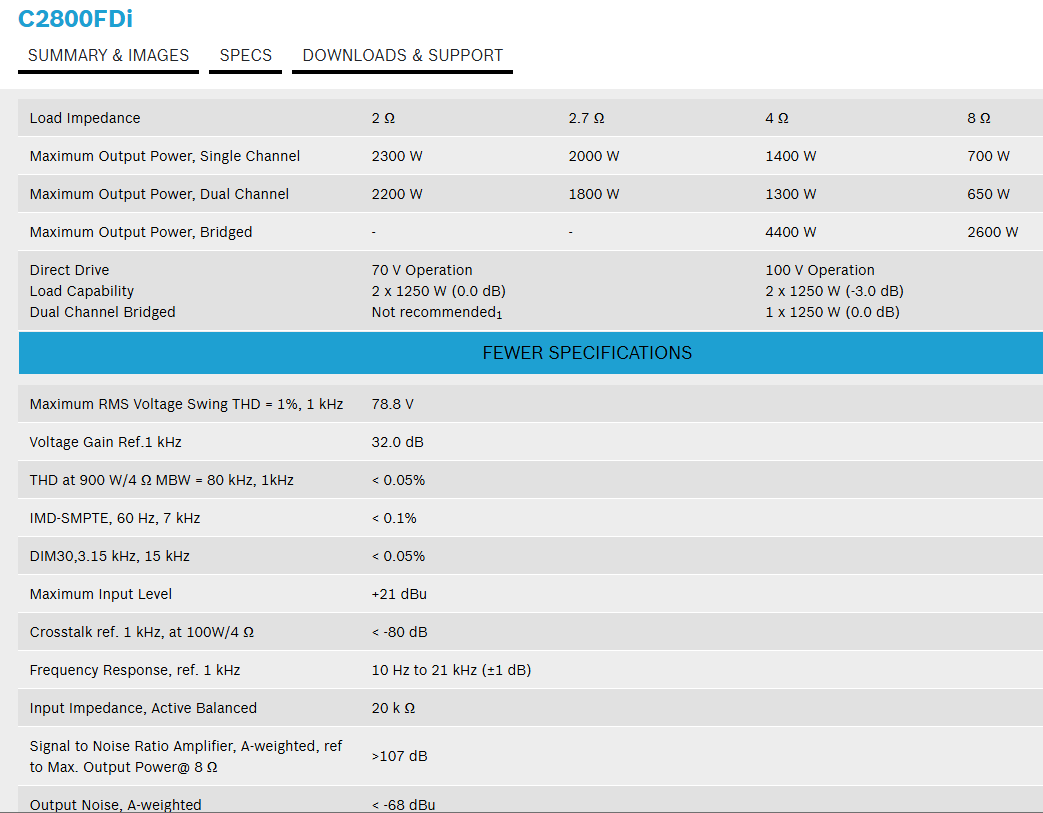
Task: Click the 2300 W single channel value
Action: click(x=397, y=156)
